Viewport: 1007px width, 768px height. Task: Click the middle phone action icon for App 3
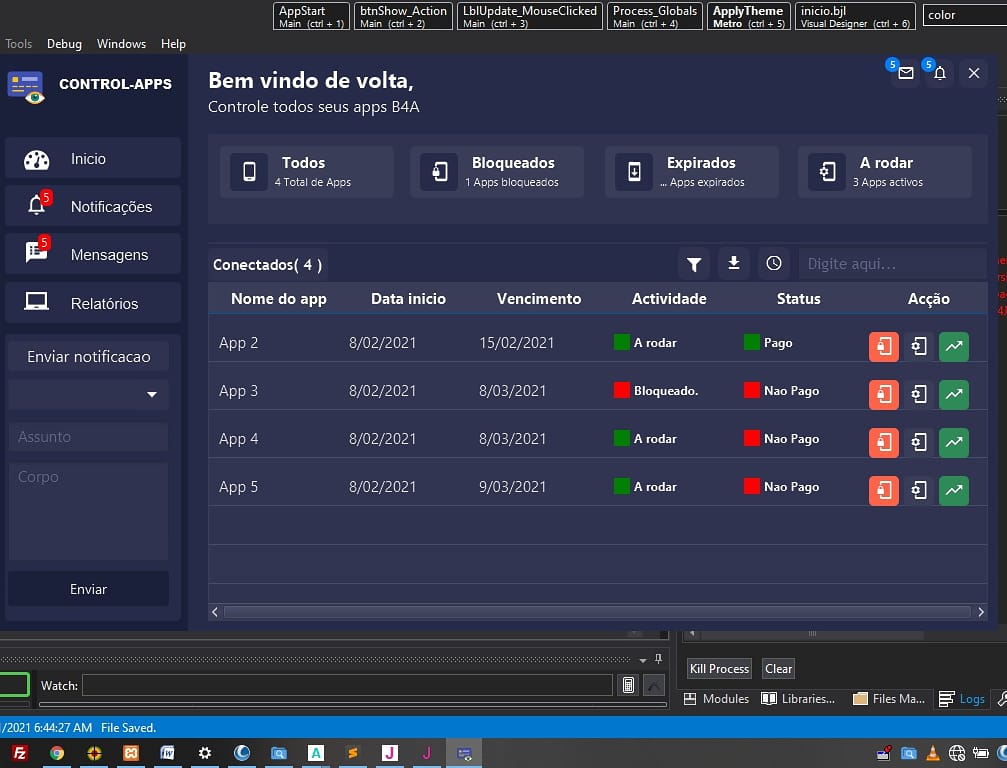(x=919, y=394)
